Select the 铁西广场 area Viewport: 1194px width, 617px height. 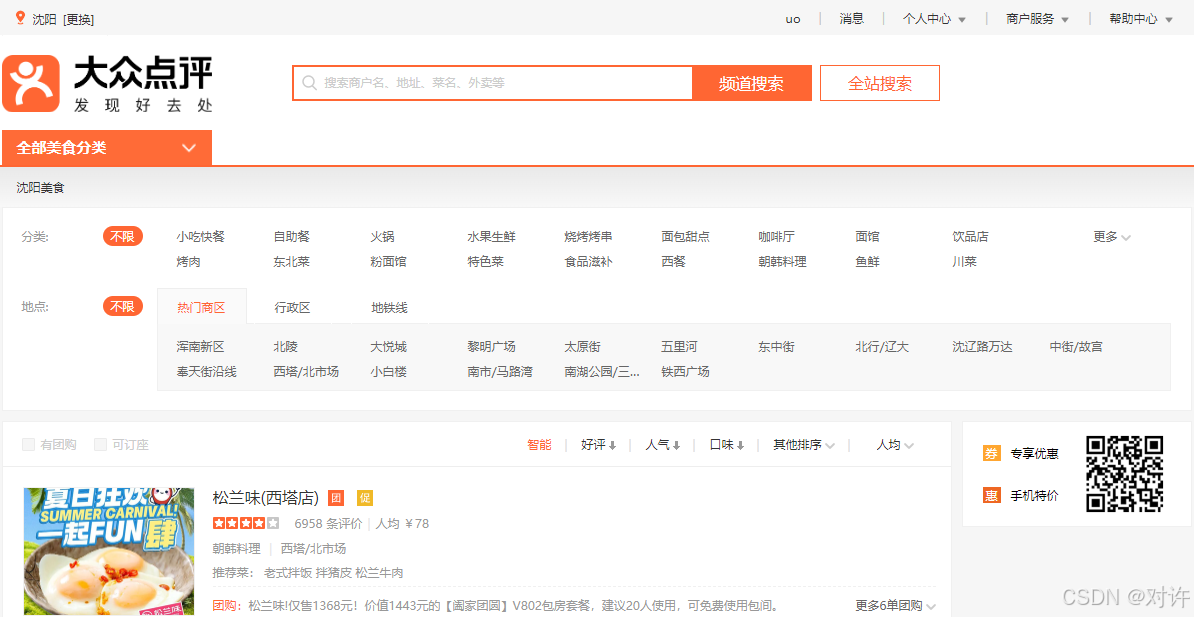(685, 371)
